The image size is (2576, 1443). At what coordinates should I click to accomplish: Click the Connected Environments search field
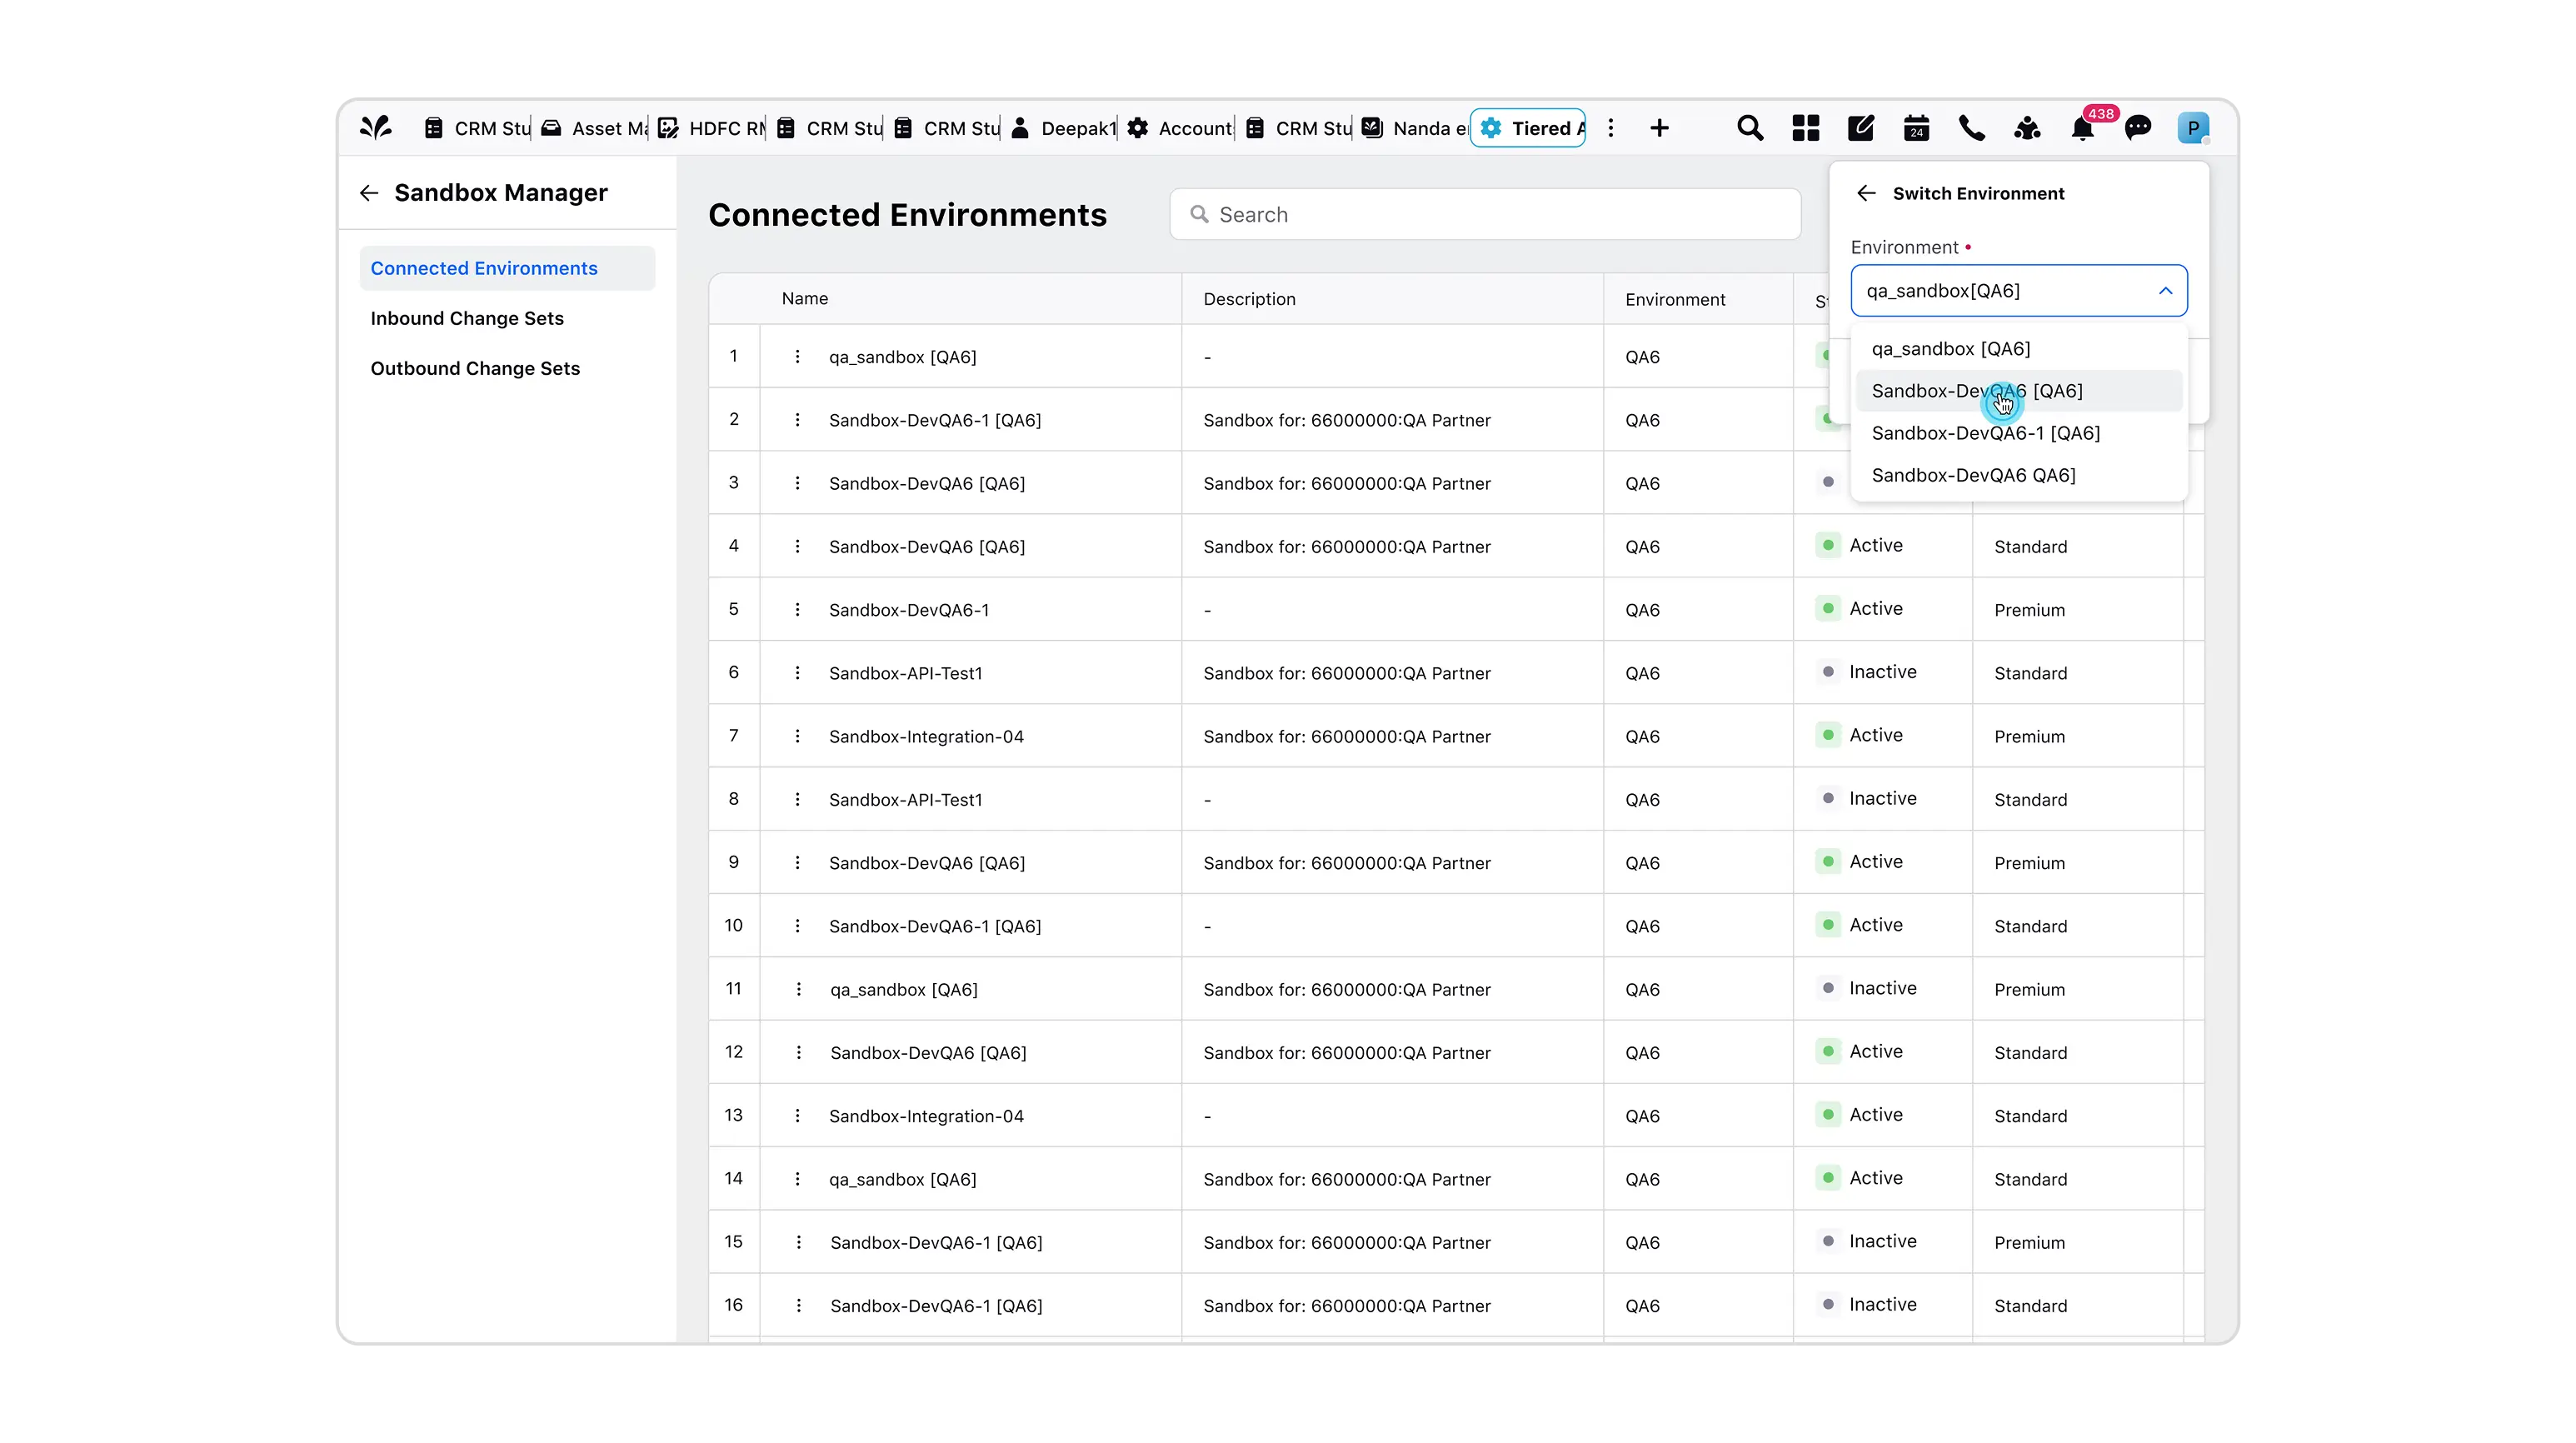(x=1485, y=215)
